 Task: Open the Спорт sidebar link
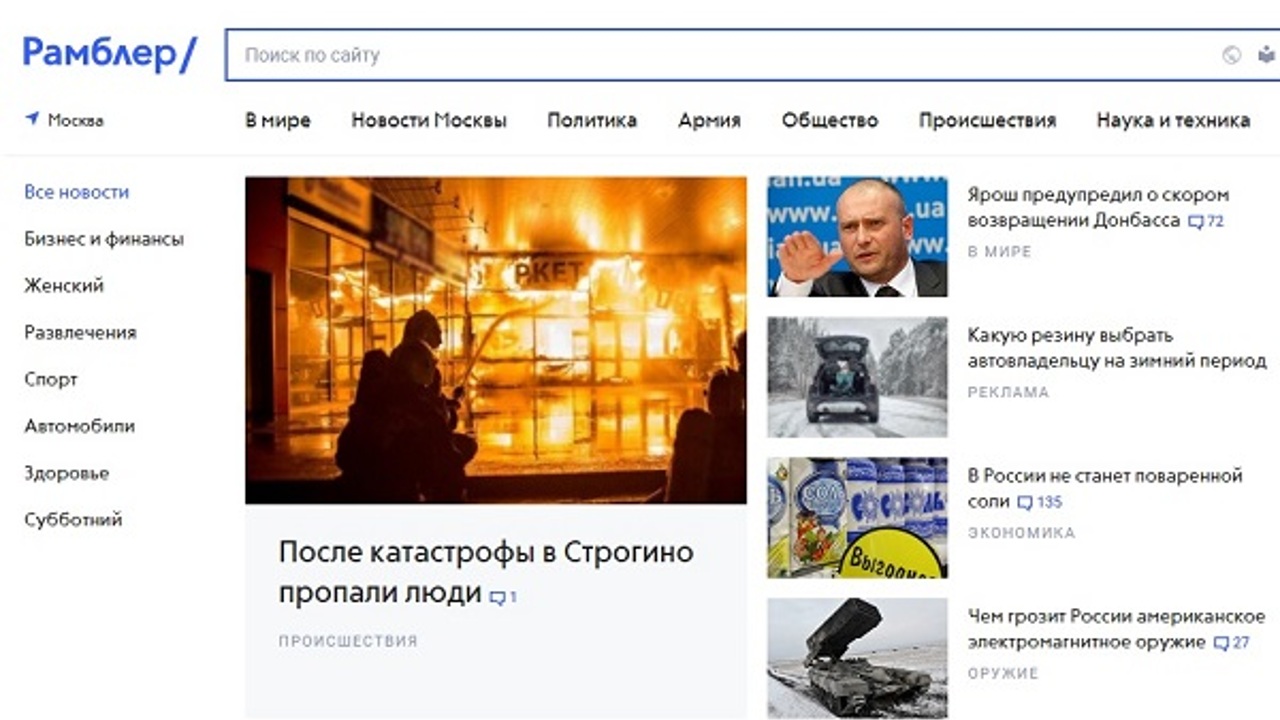pos(51,379)
